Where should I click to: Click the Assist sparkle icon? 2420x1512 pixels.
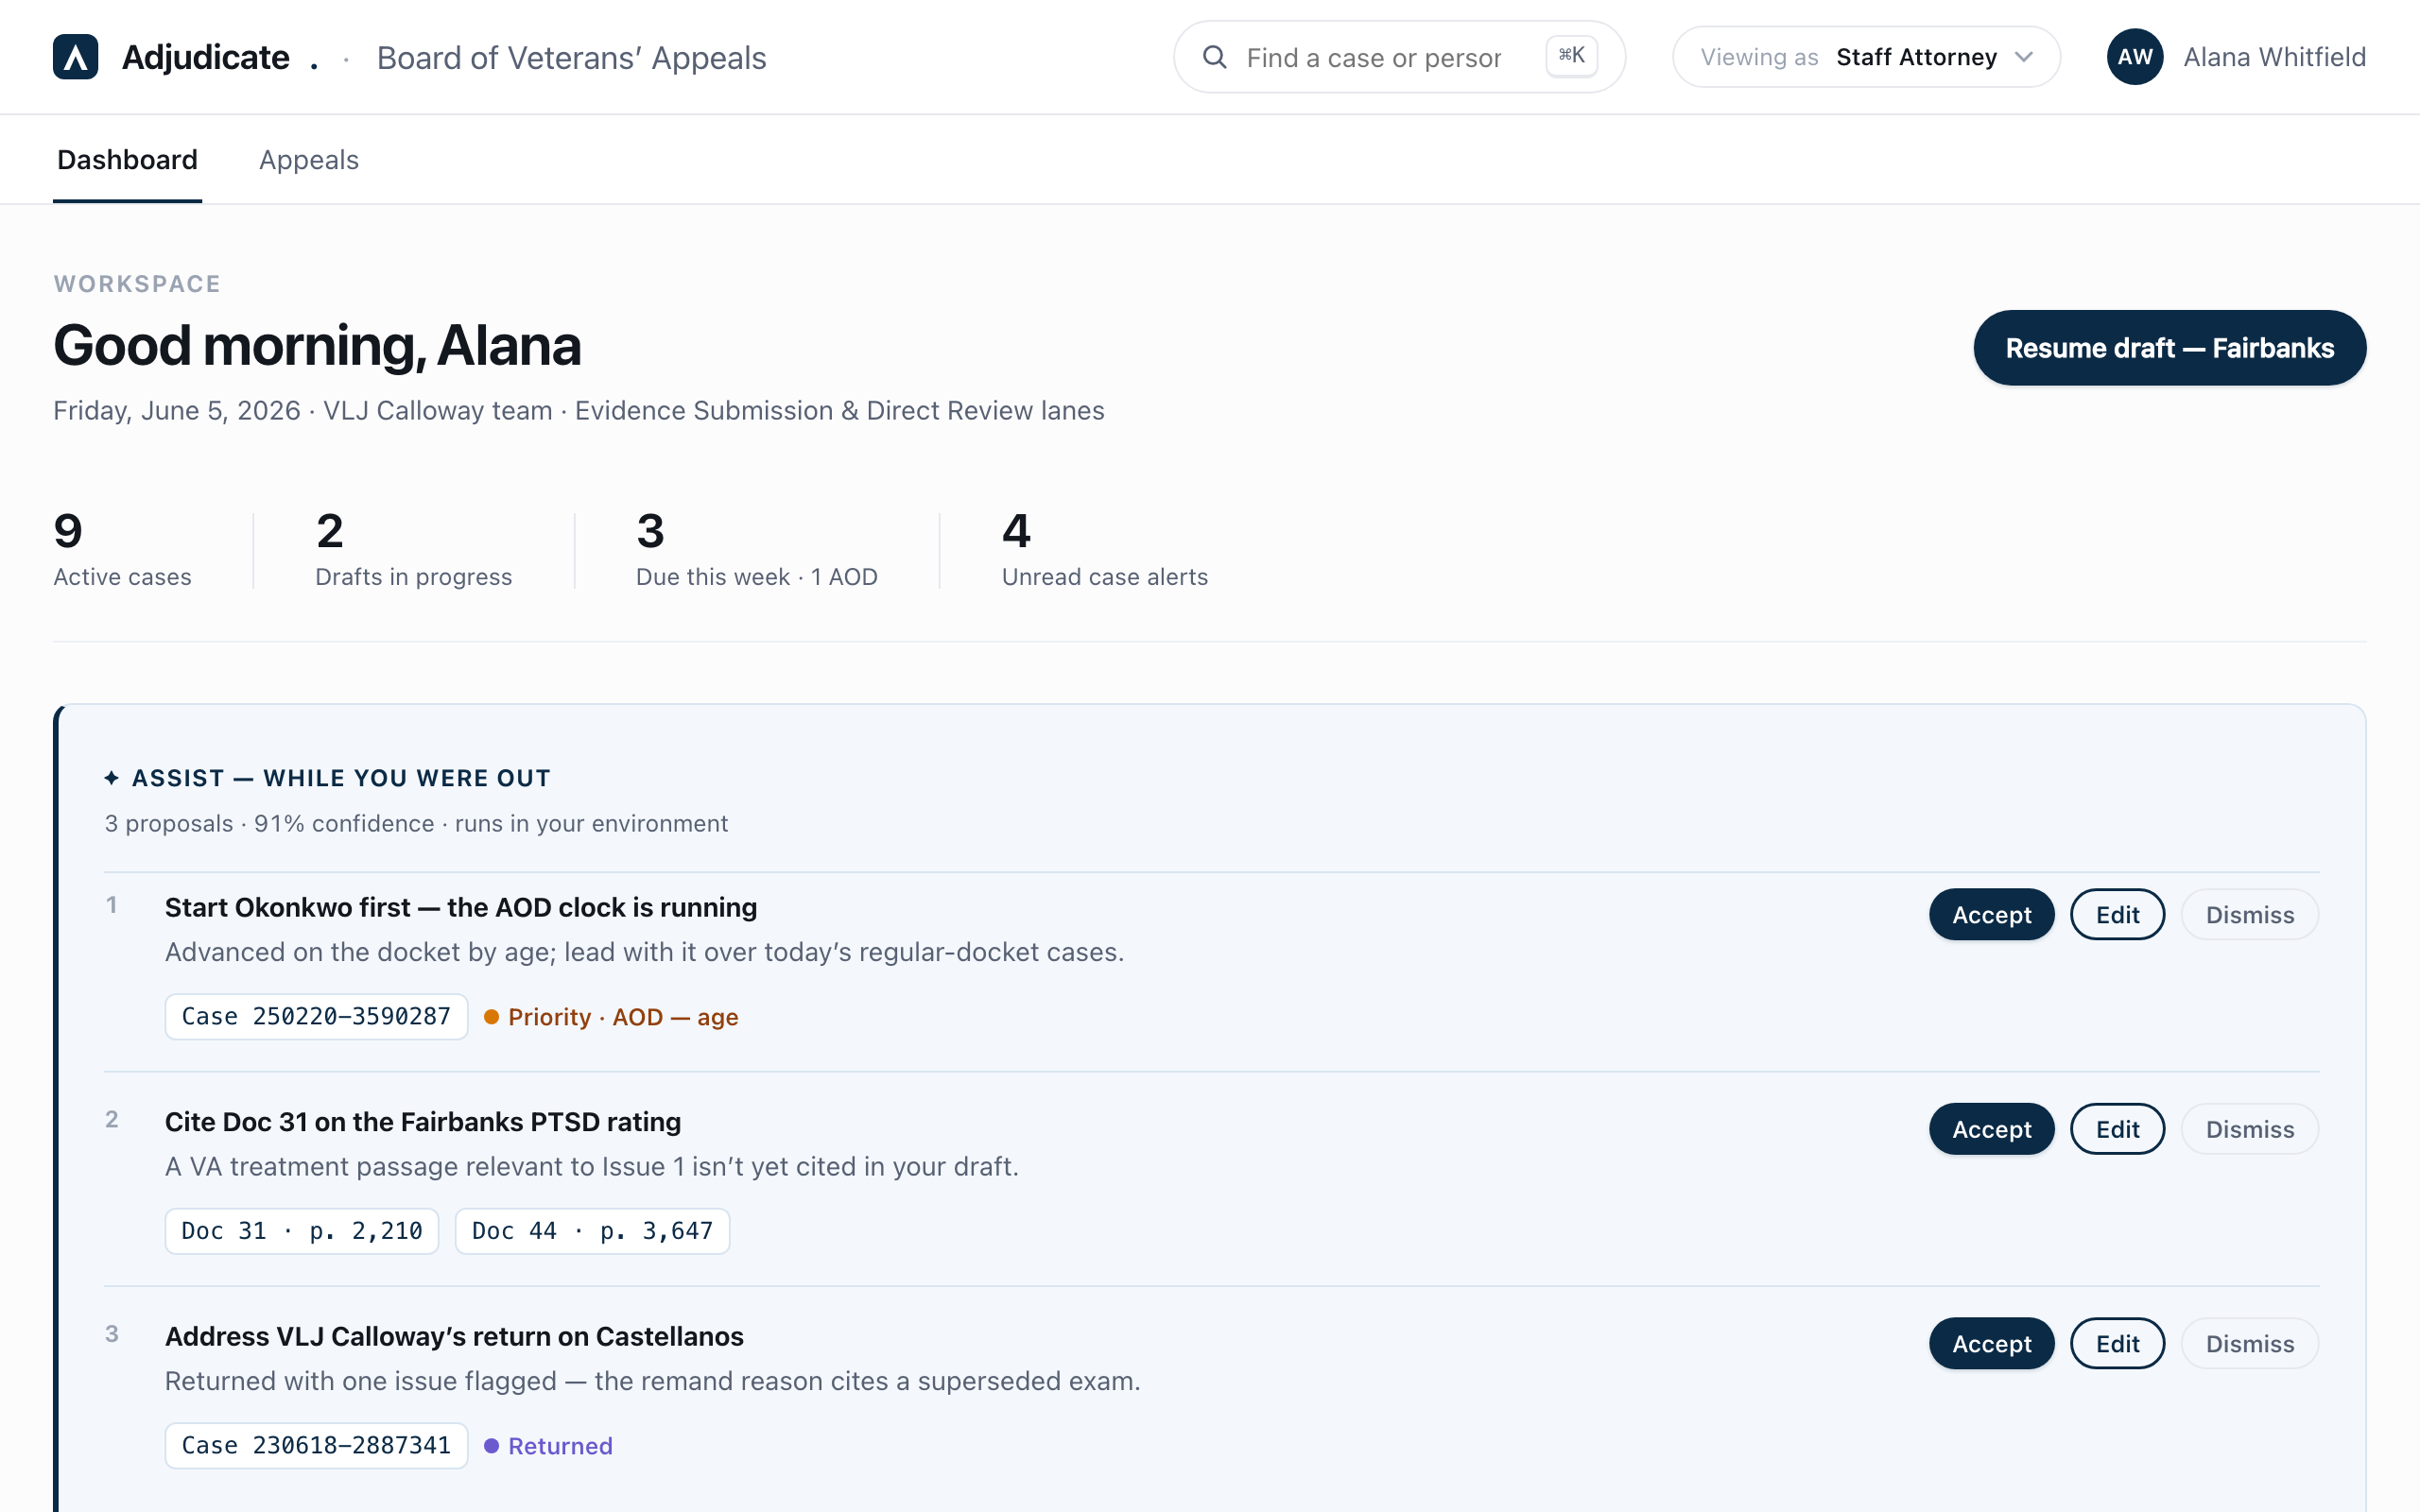[x=112, y=778]
